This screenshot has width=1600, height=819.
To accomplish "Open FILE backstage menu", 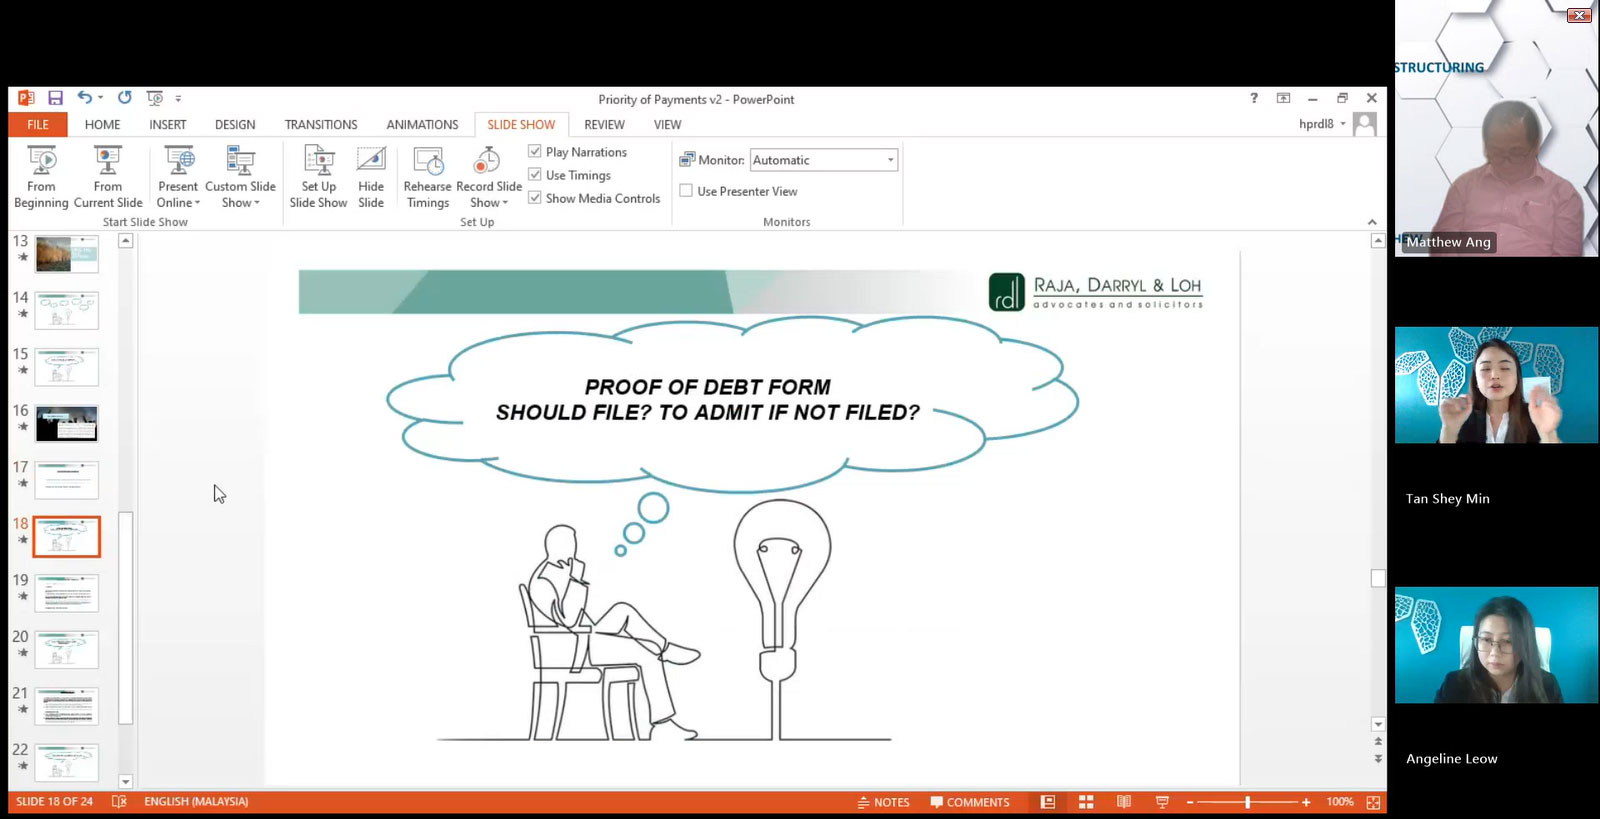I will pos(38,124).
